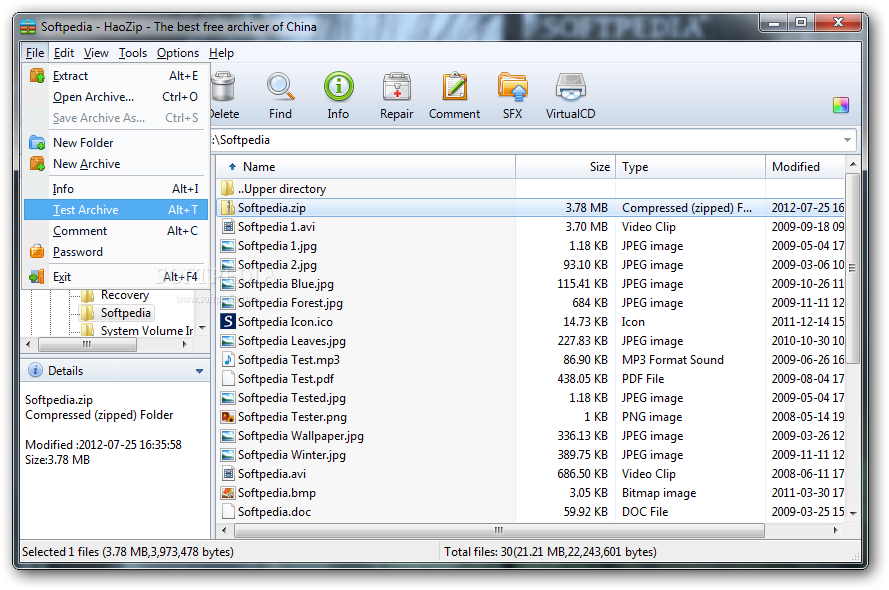Click the Total files status bar text
Image resolution: width=889 pixels, height=590 pixels.
point(550,551)
